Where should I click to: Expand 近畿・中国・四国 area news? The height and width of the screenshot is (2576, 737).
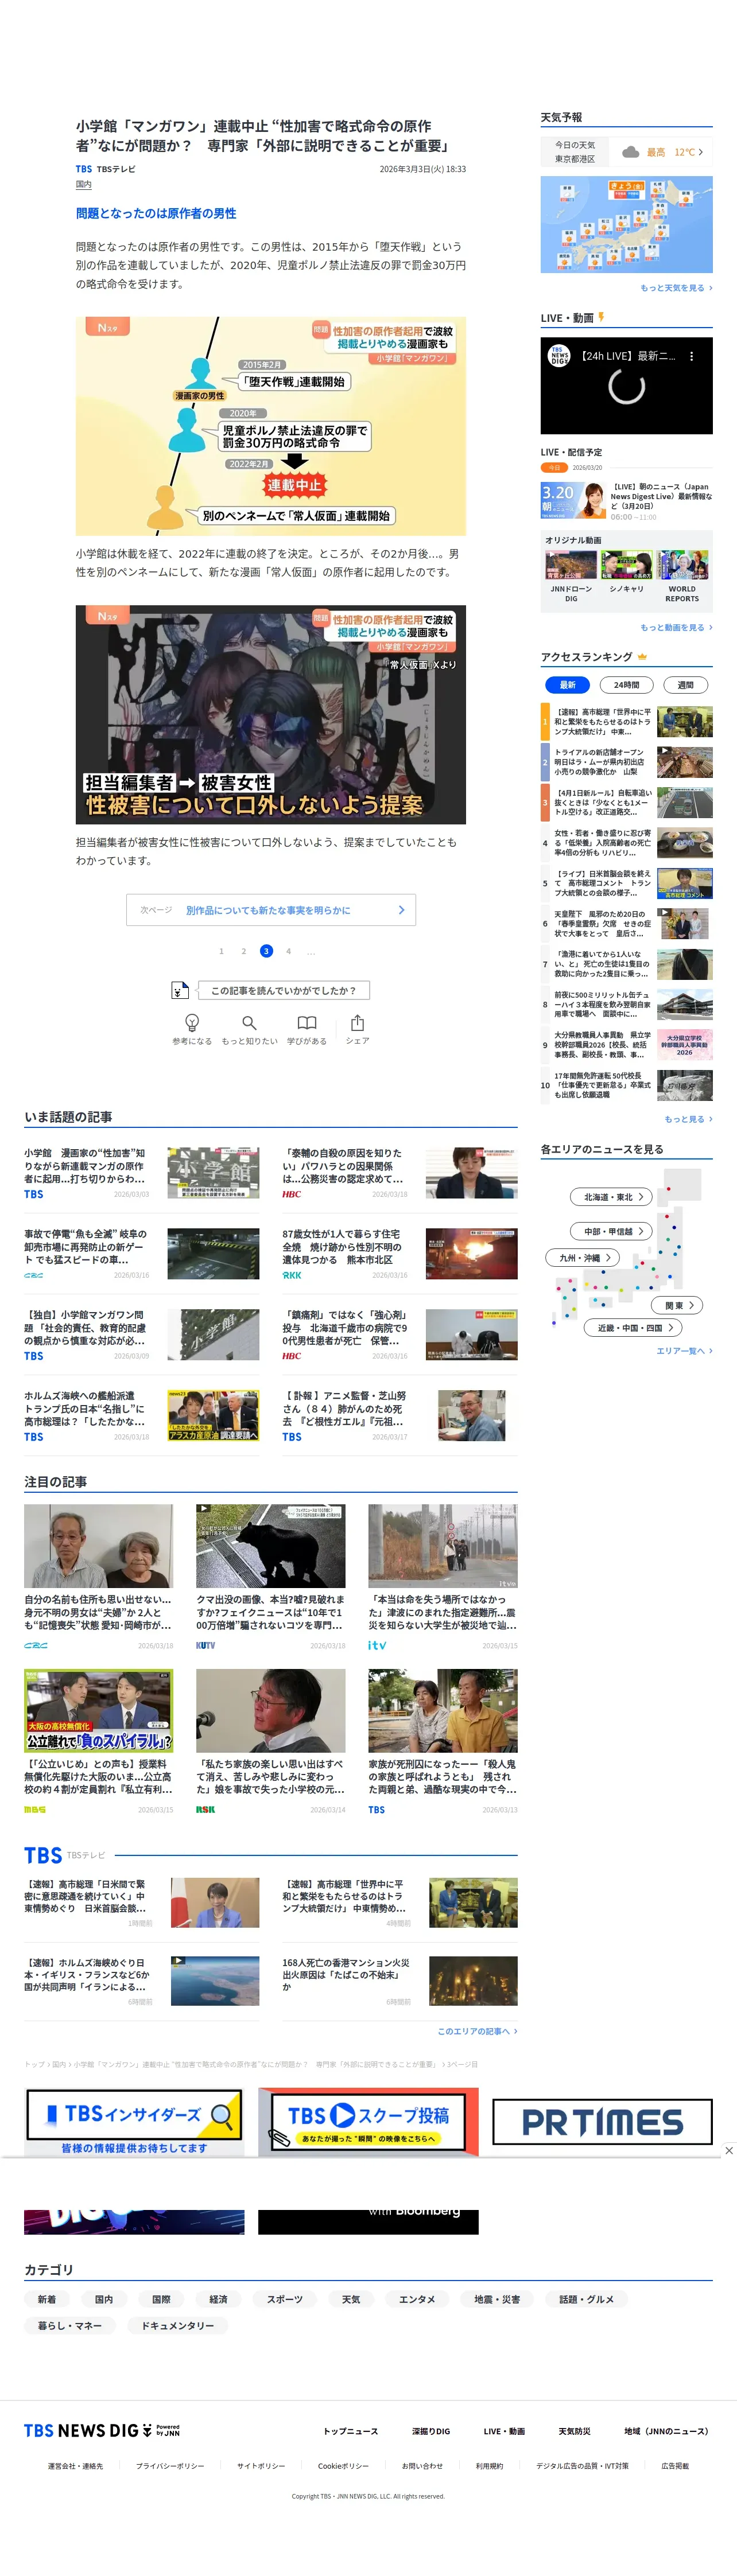(633, 1328)
